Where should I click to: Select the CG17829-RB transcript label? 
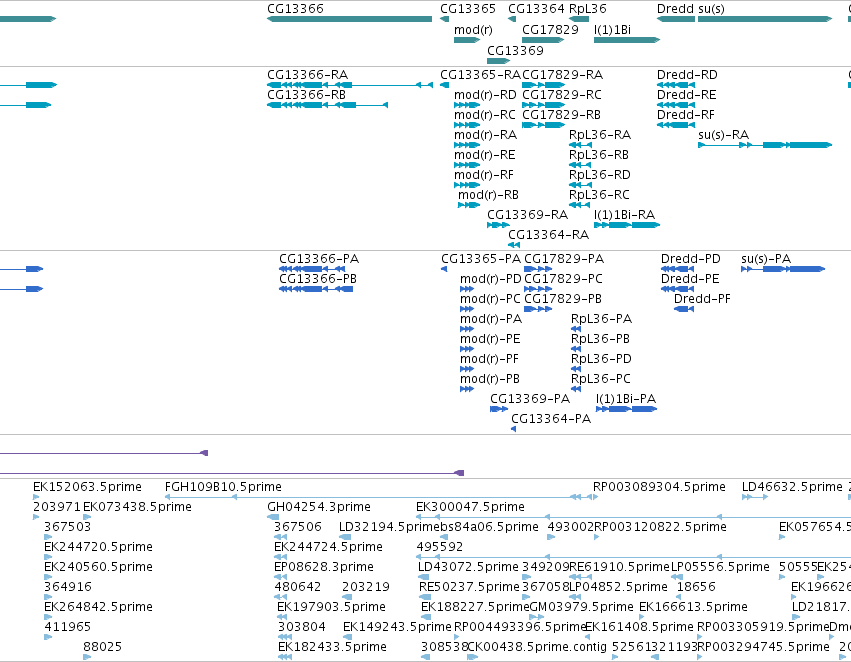pos(561,115)
